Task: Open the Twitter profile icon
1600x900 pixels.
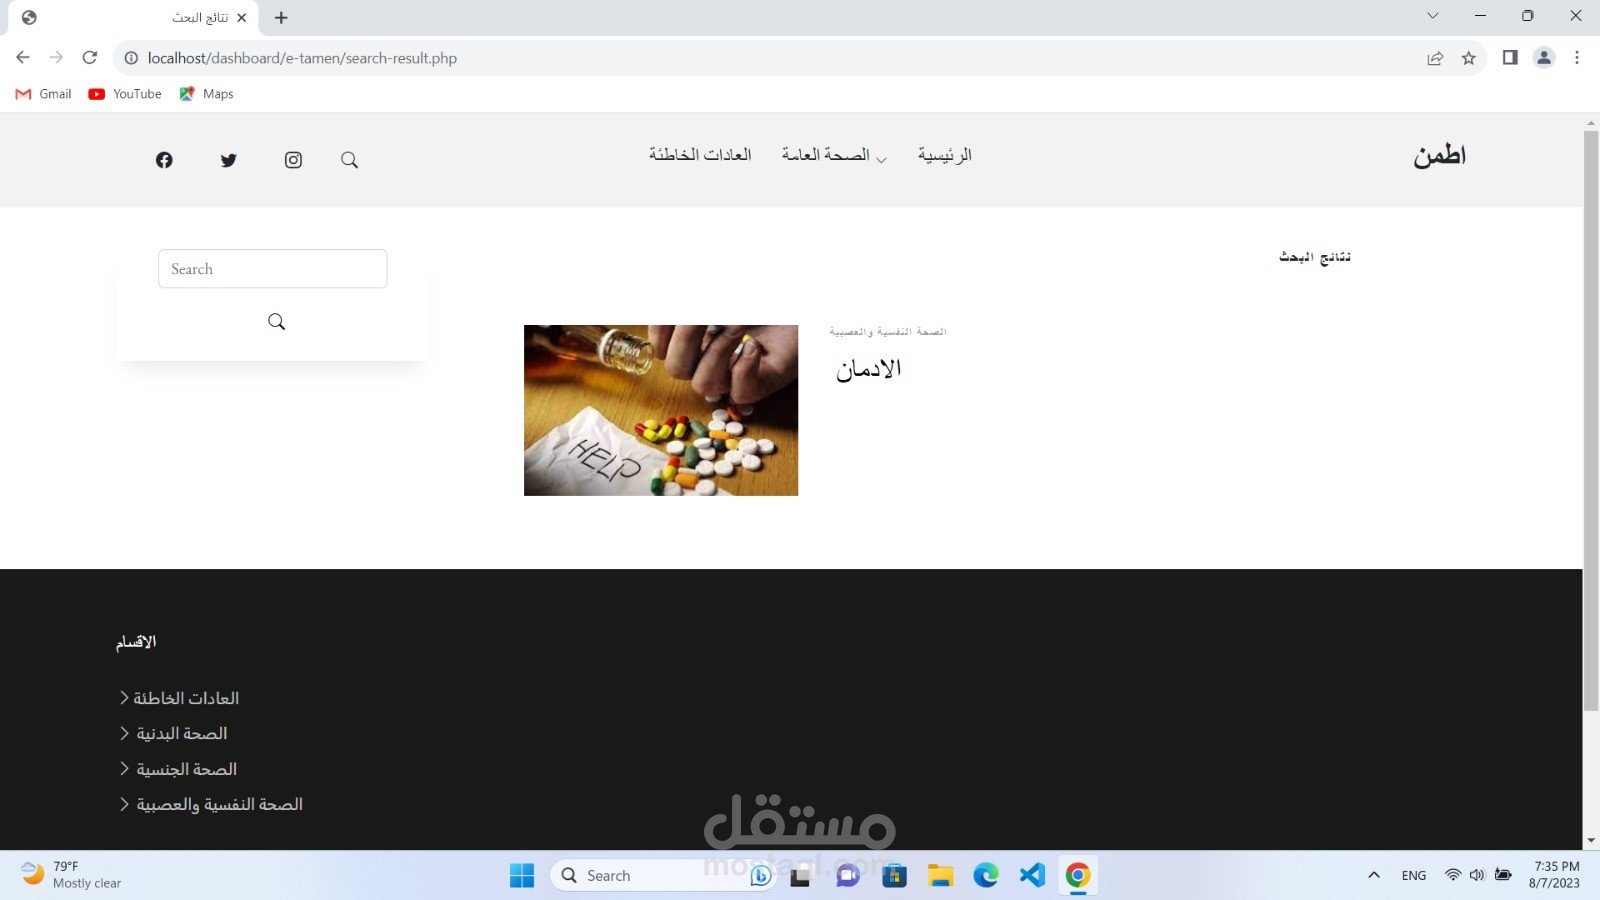Action: 228,160
